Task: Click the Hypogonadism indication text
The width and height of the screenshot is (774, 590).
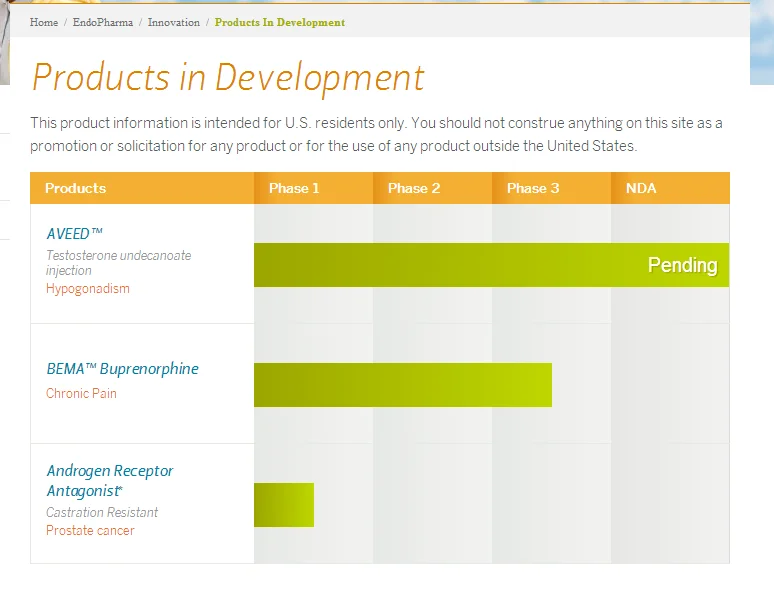Action: click(88, 288)
